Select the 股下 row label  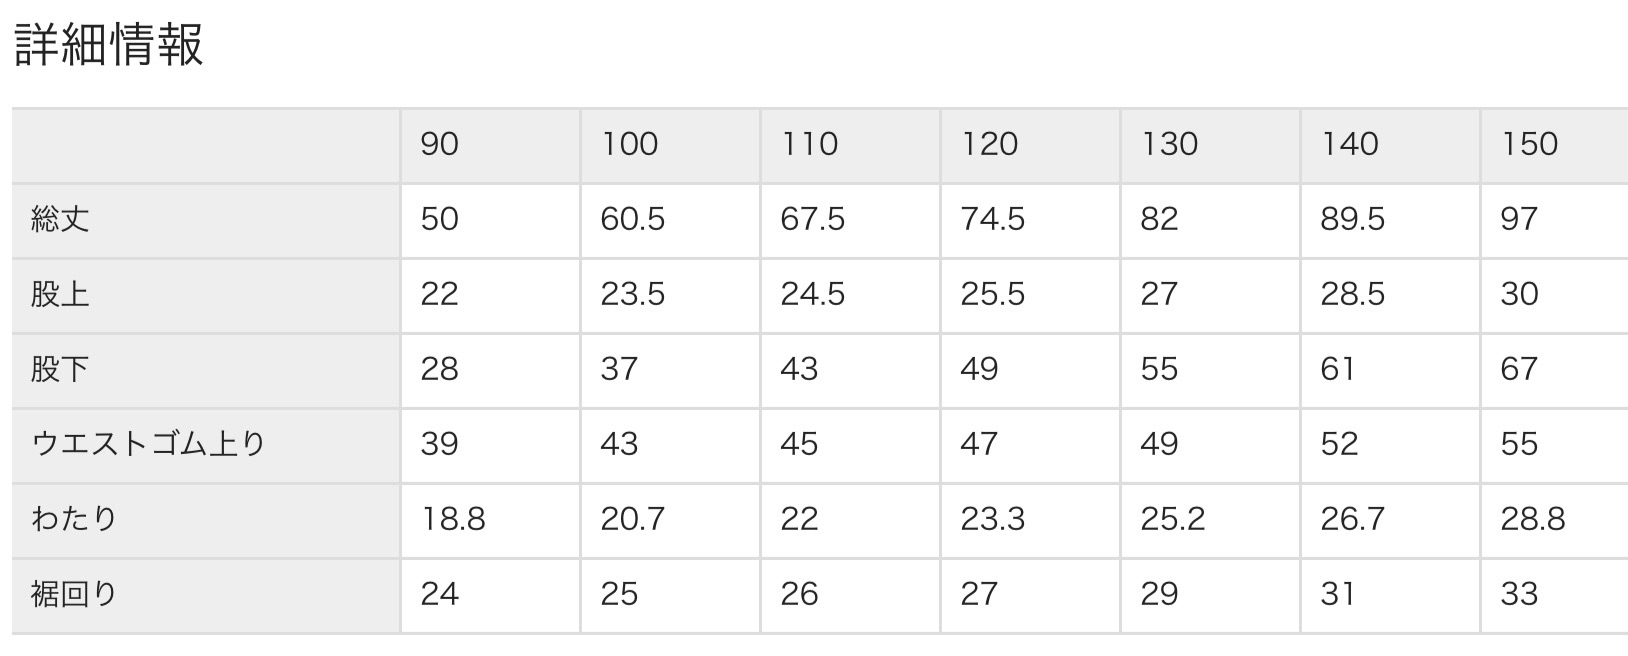[x=61, y=369]
